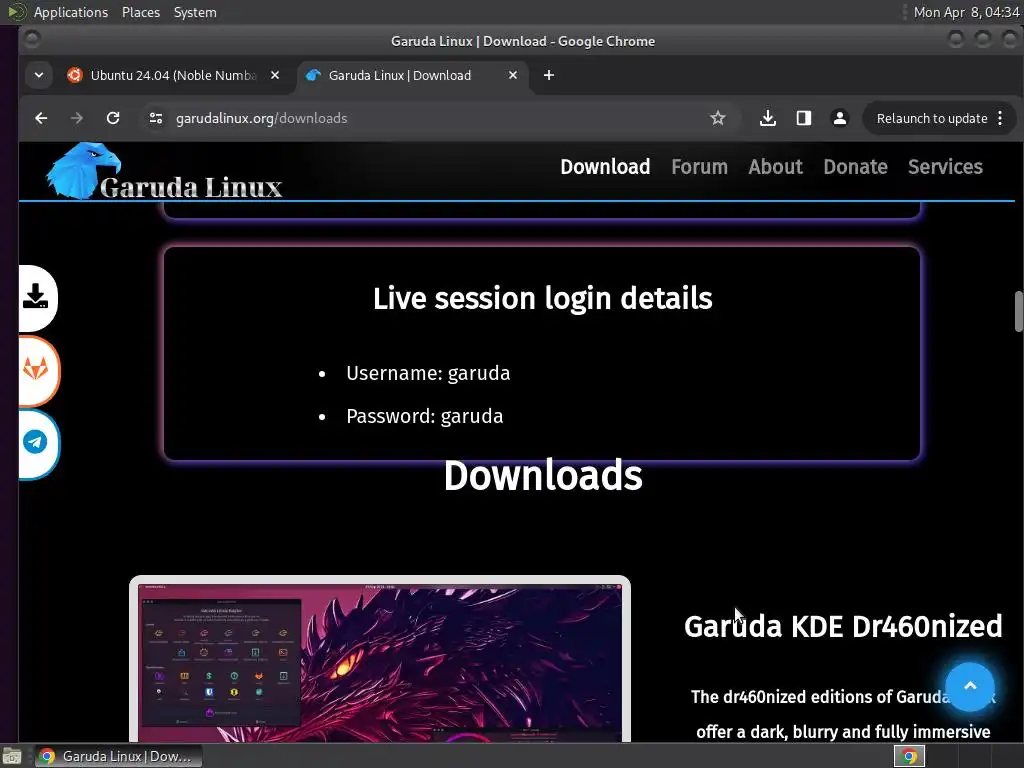Open the Forum nav link
Screen dimensions: 1024x768
click(x=699, y=167)
